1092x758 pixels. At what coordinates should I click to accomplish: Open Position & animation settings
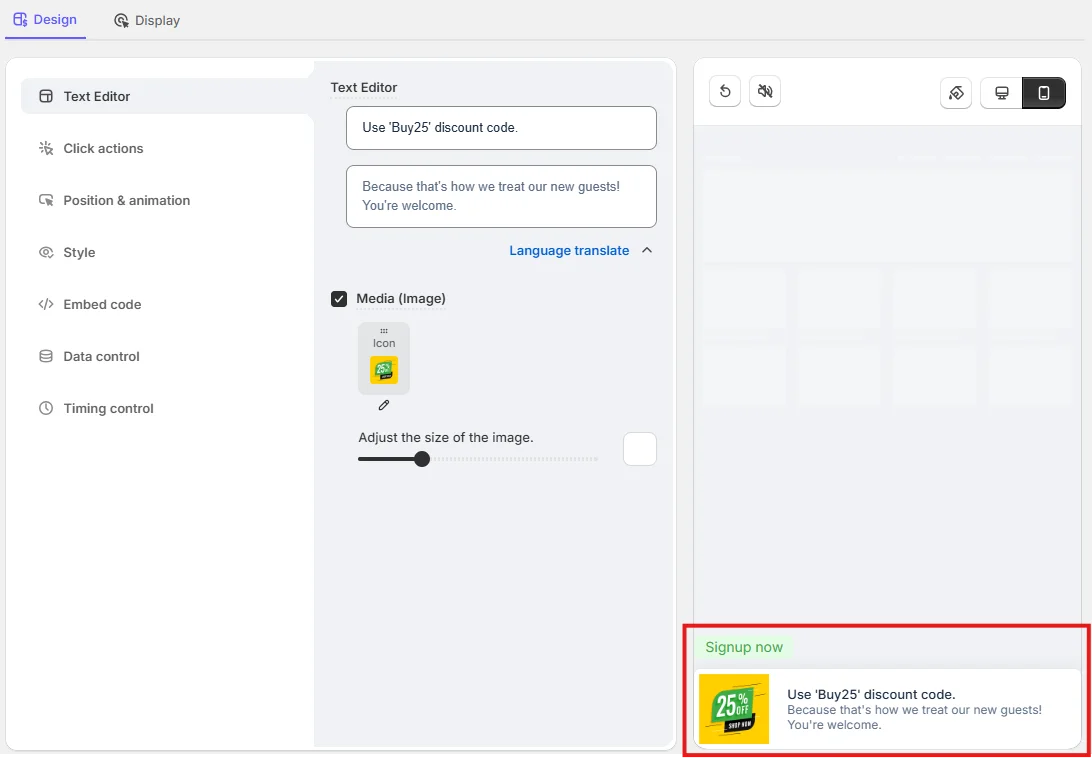point(126,201)
